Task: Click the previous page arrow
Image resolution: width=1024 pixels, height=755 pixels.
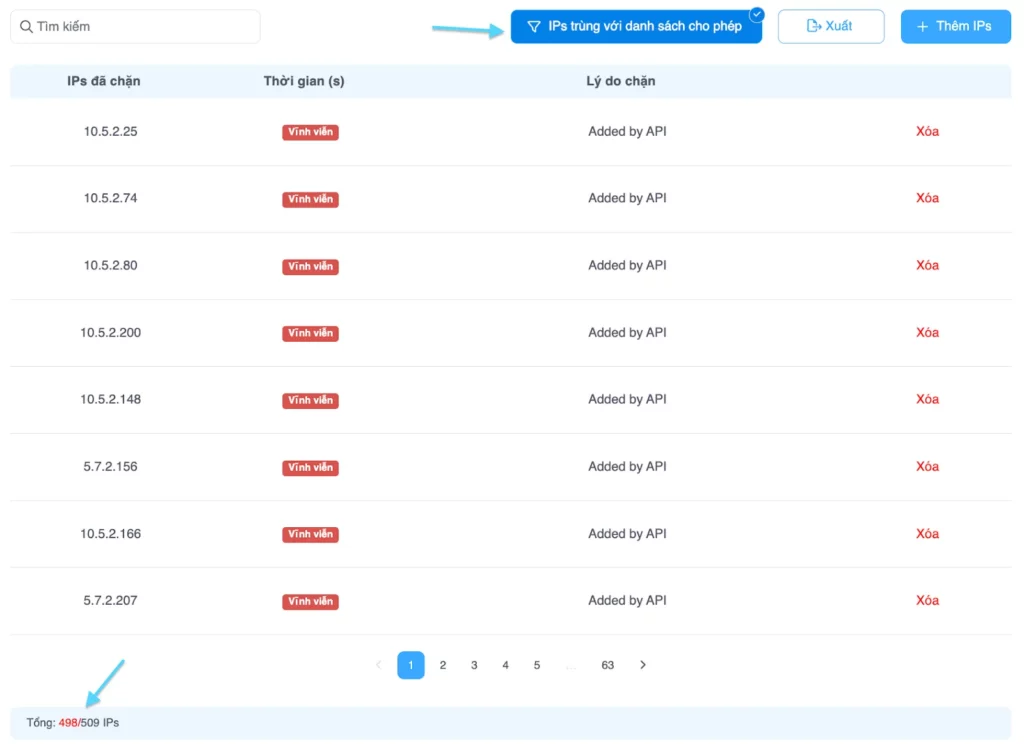Action: coord(378,665)
